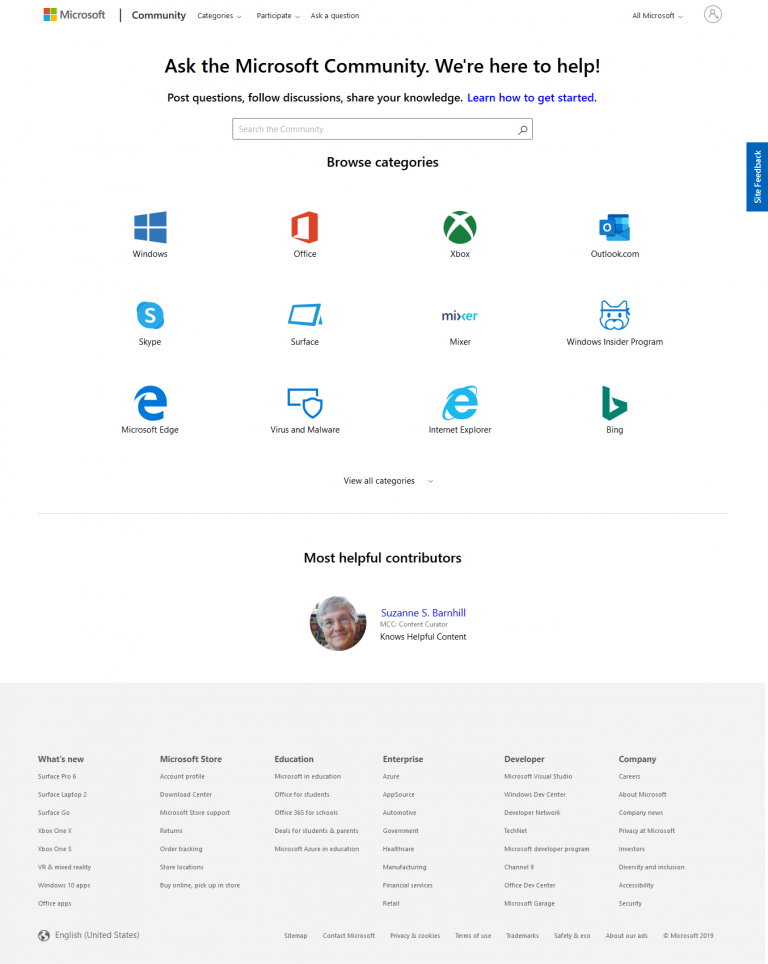Open the Bing category icon

coord(614,403)
